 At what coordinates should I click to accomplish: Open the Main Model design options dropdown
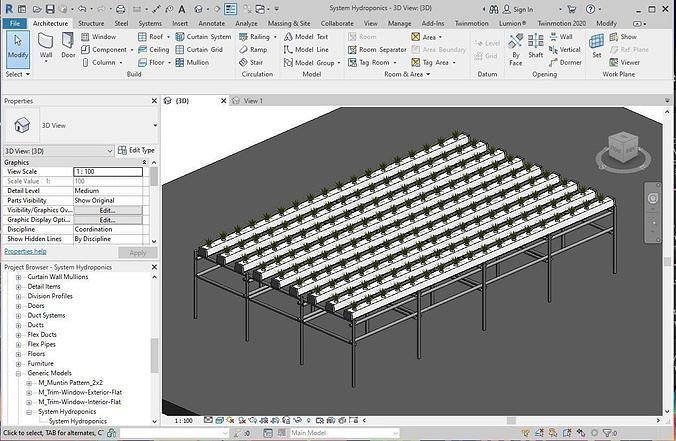344,433
